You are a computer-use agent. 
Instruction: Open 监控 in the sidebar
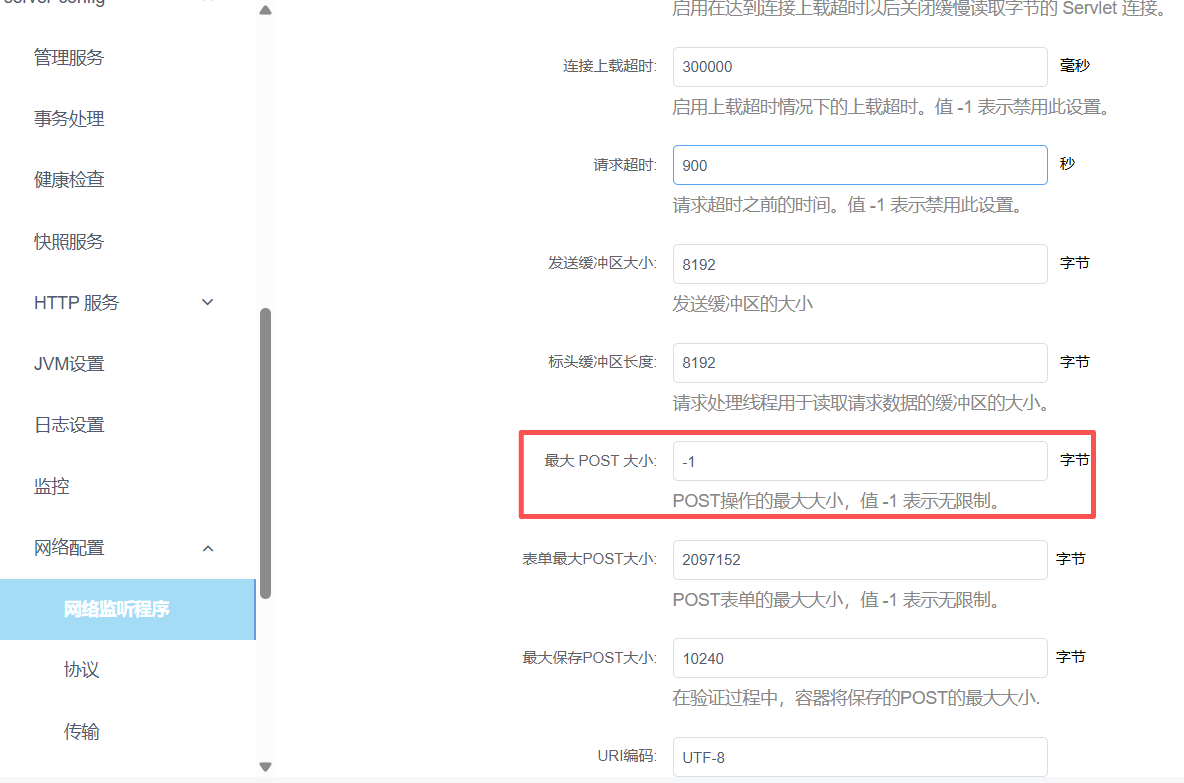51,486
